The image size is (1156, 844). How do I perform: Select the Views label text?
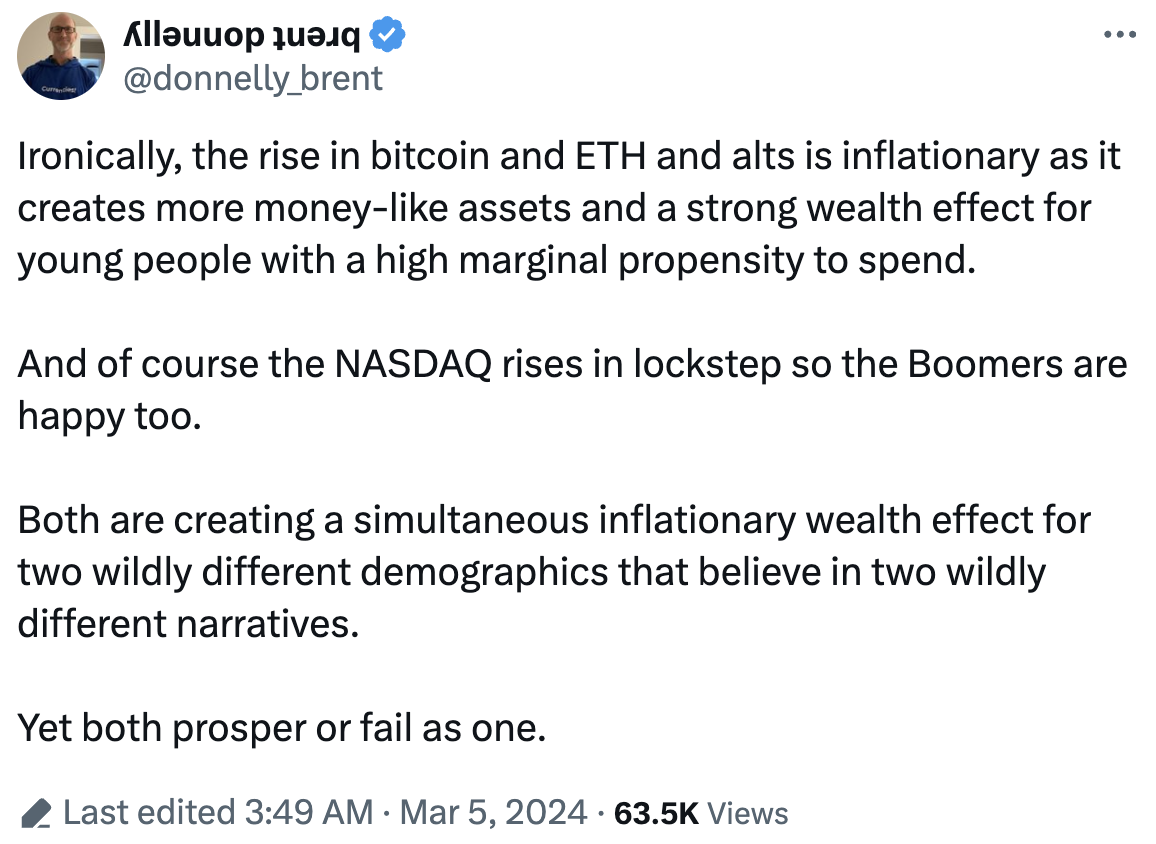(748, 812)
